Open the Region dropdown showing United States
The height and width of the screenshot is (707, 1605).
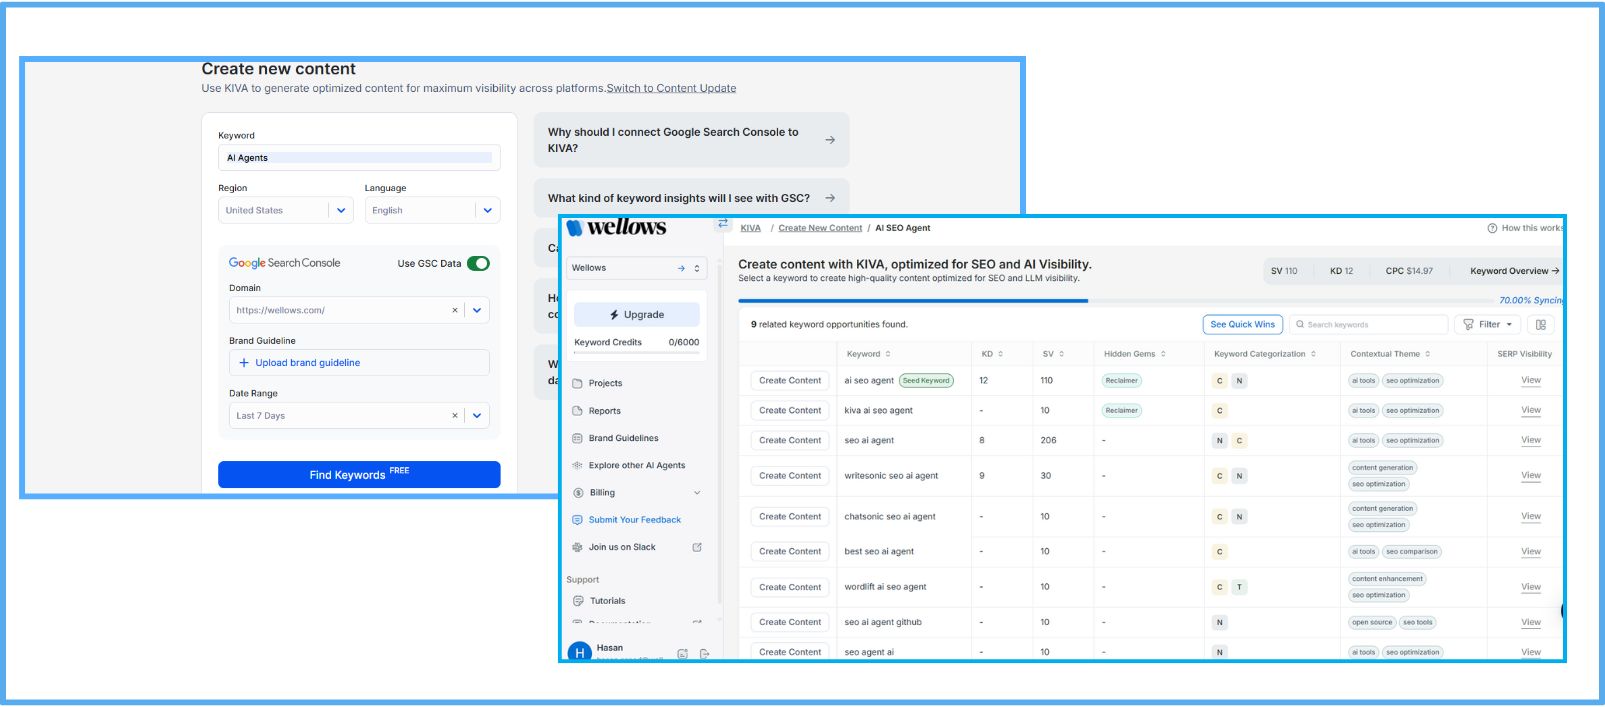286,210
